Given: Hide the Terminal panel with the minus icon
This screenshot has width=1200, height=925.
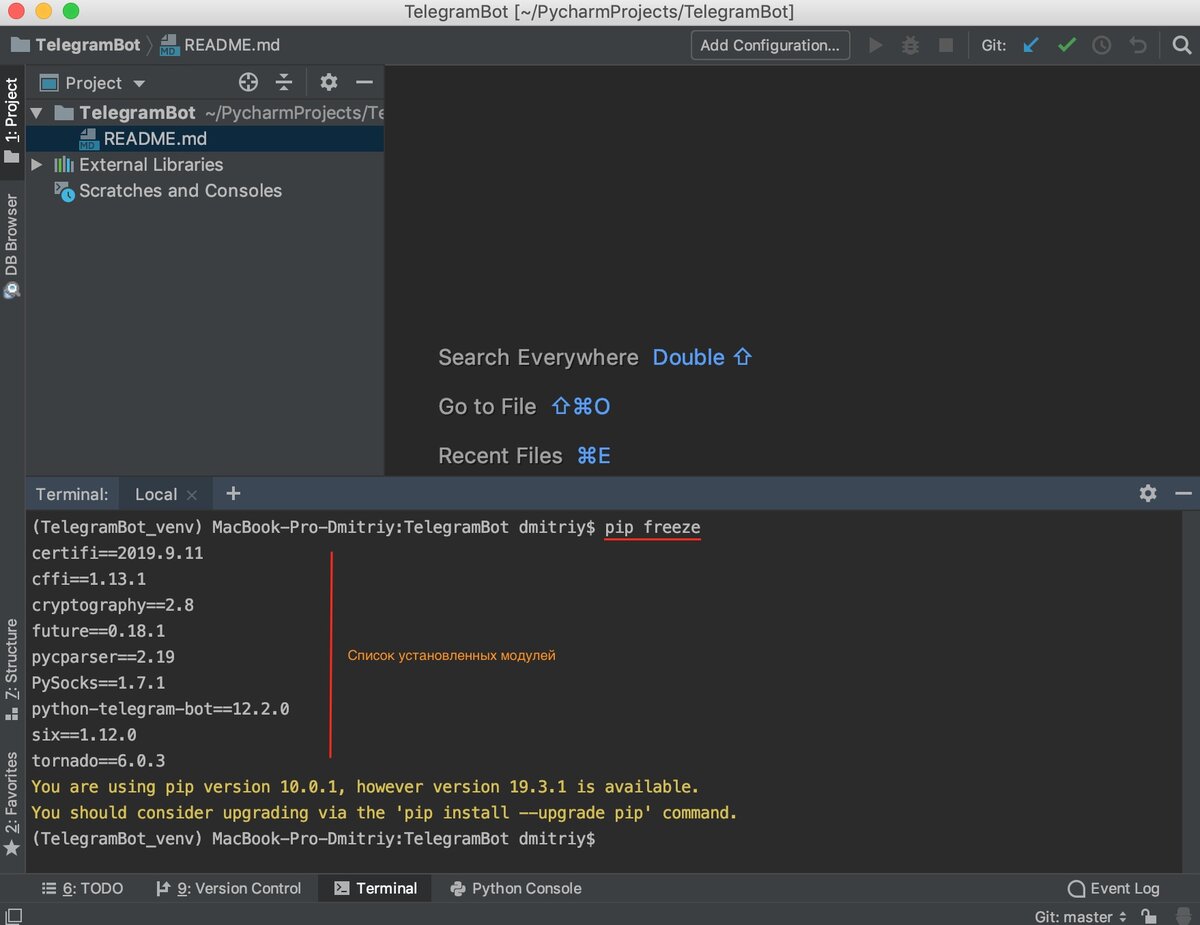Looking at the screenshot, I should tap(1183, 493).
